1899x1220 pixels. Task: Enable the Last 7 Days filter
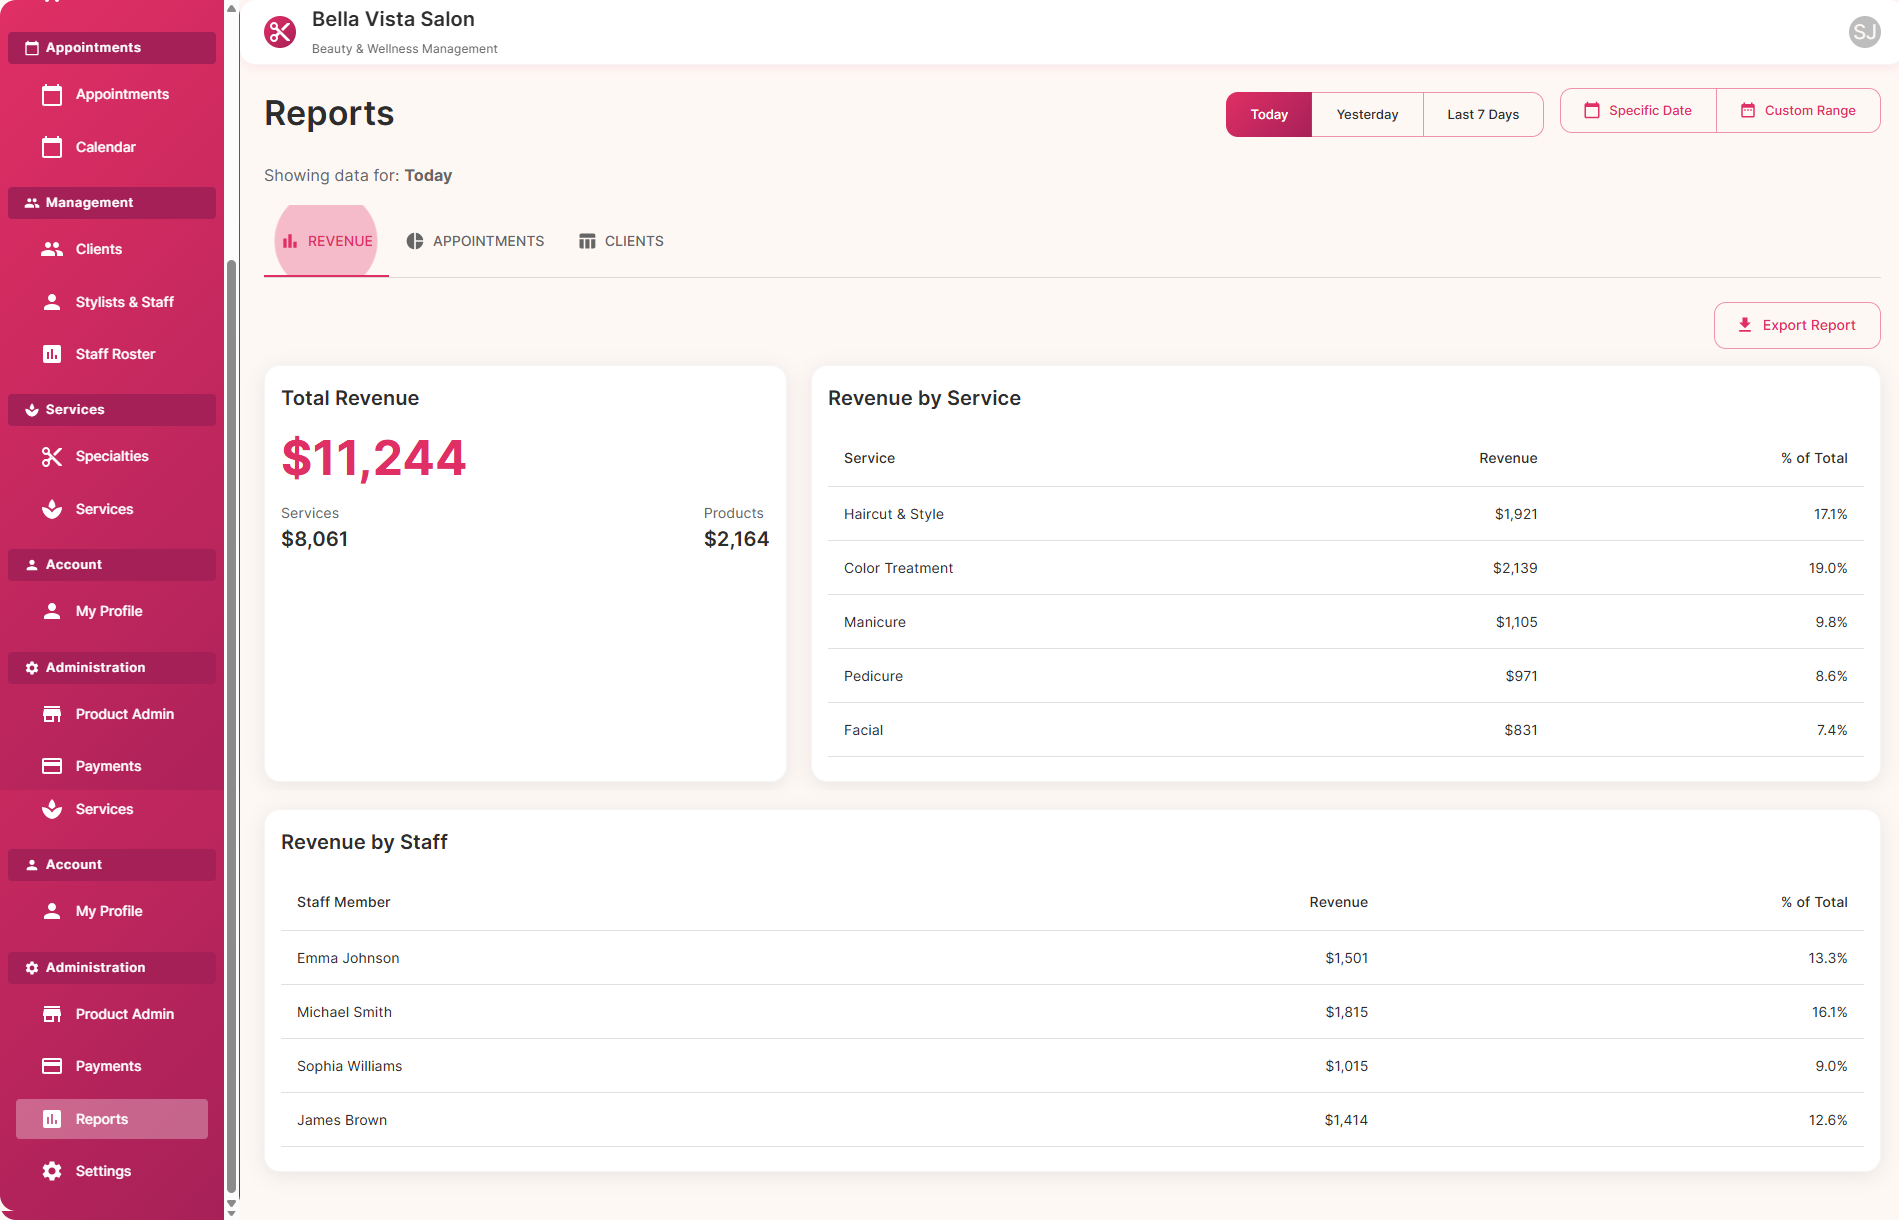[x=1482, y=114]
